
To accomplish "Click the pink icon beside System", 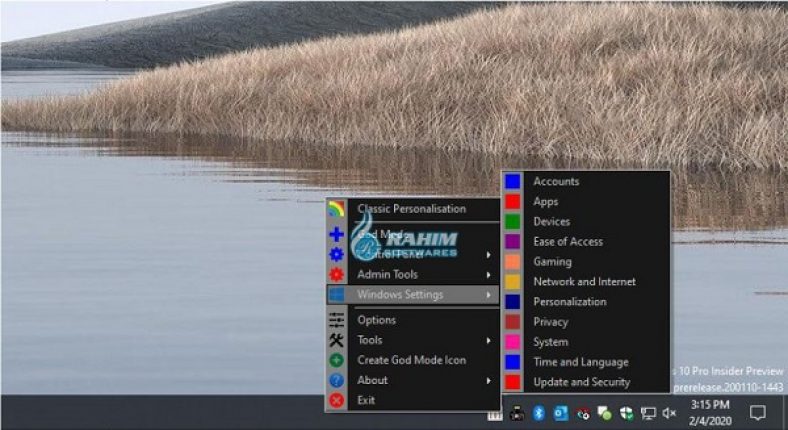I will pyautogui.click(x=513, y=342).
